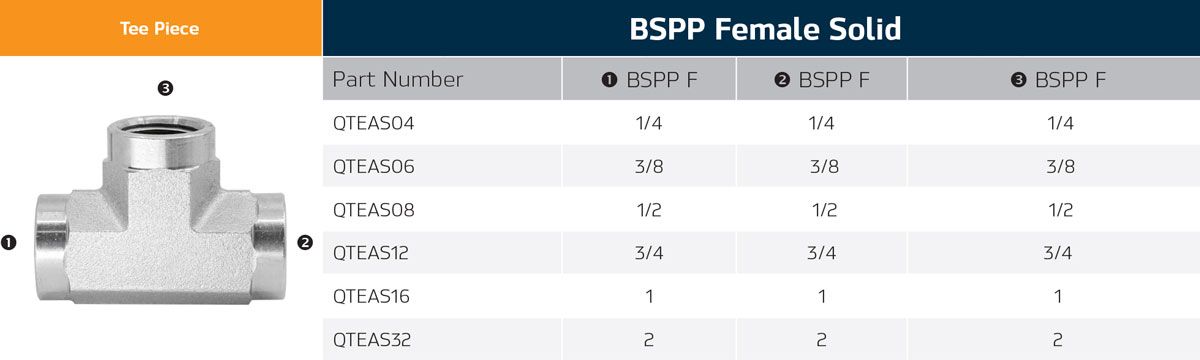Click the 1/4 value in first BSPP column

click(649, 124)
